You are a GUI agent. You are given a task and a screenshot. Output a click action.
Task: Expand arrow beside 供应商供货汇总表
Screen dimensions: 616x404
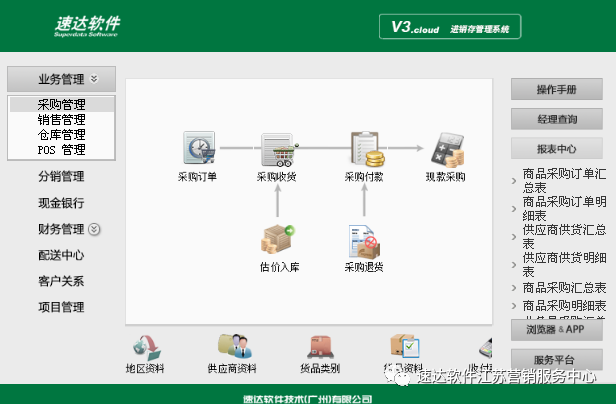click(x=514, y=237)
